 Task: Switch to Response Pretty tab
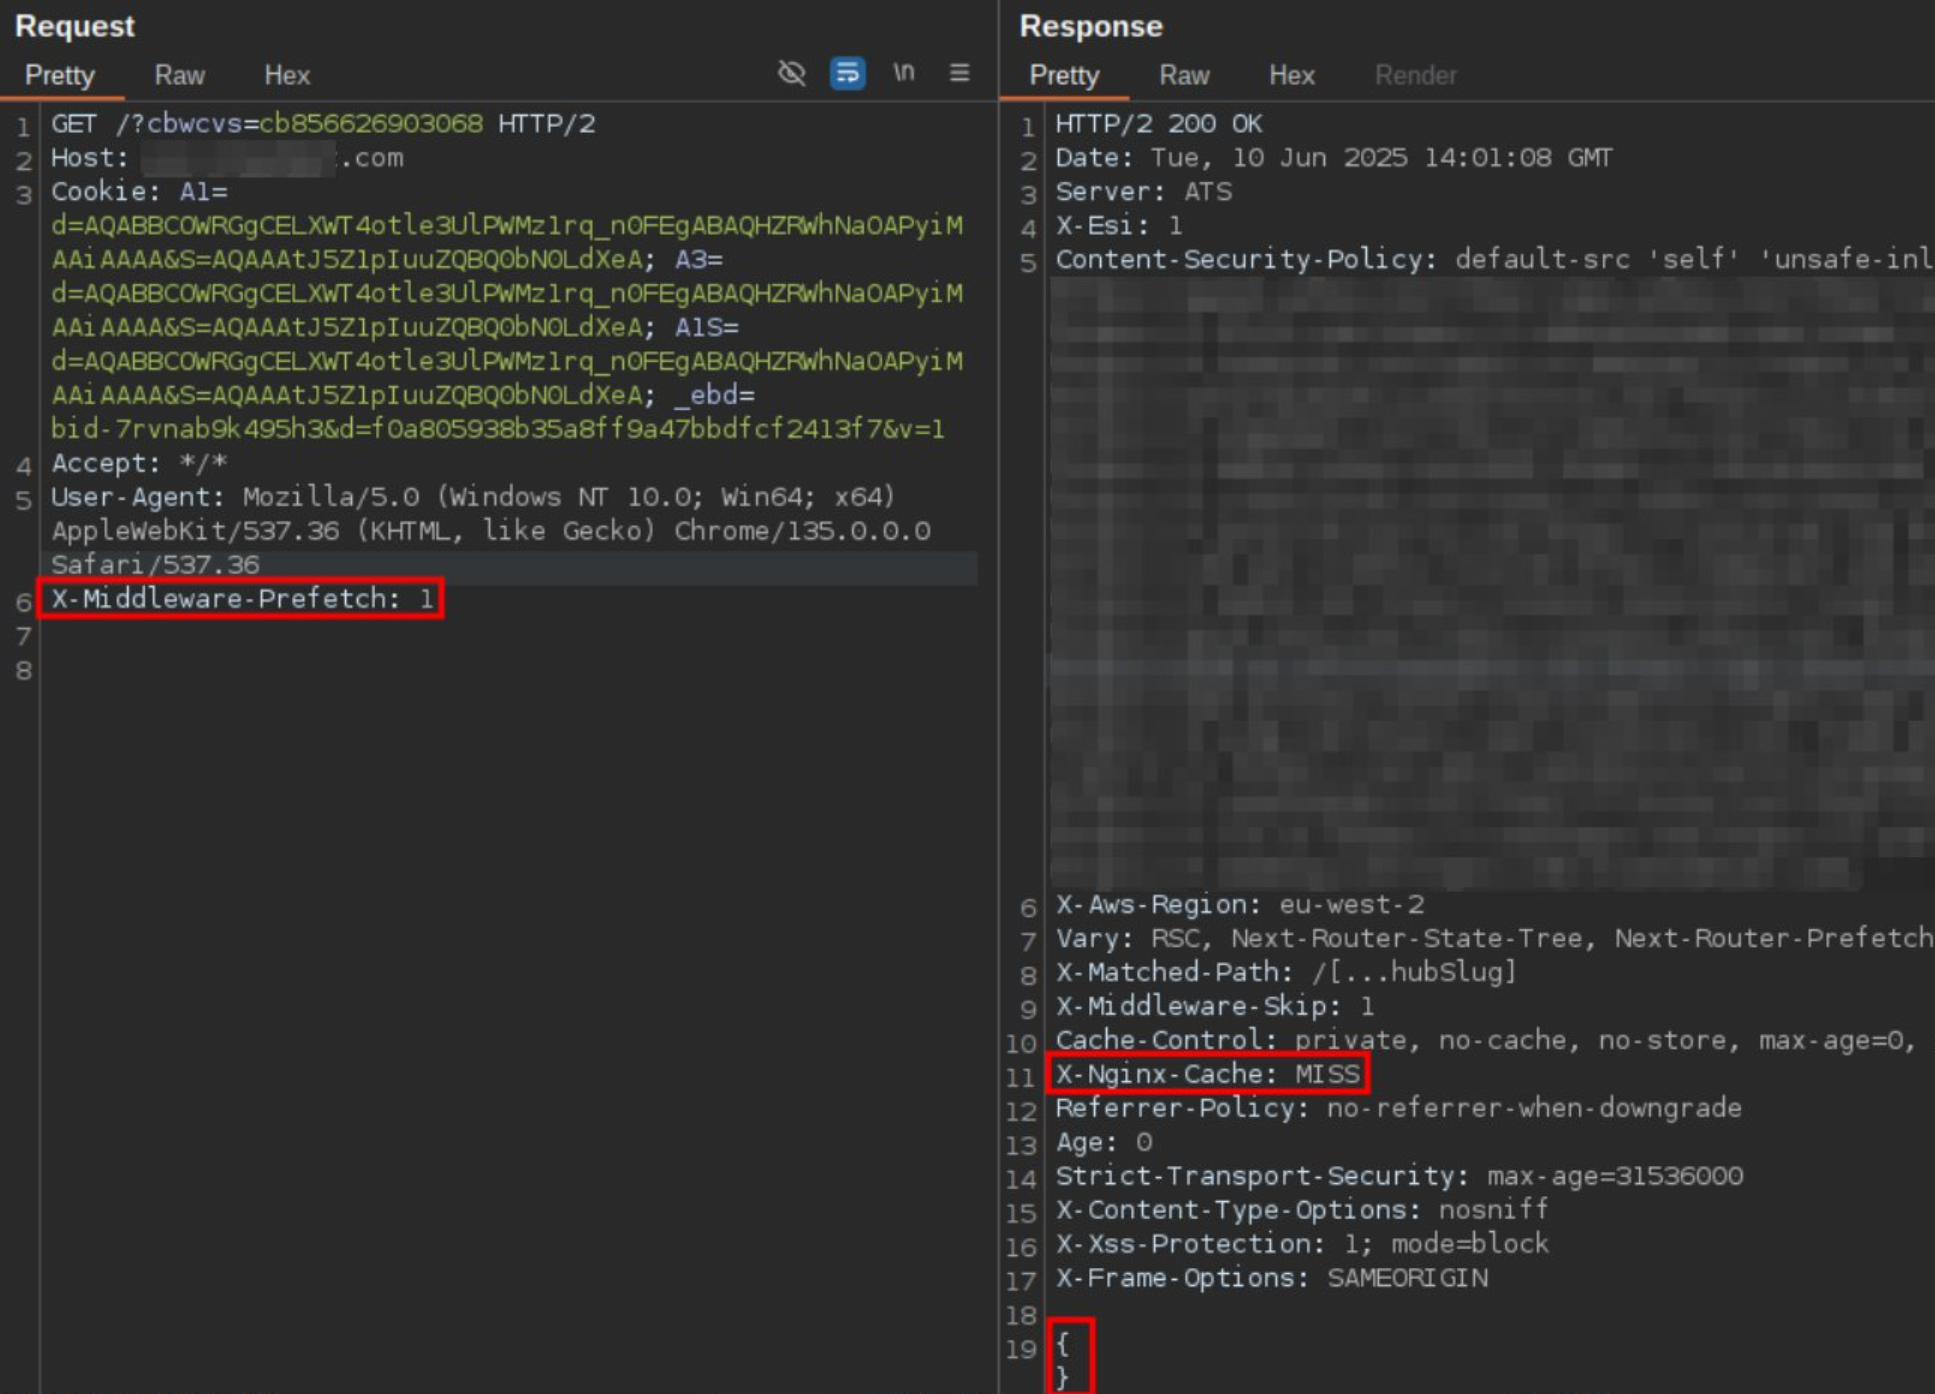[x=1064, y=76]
